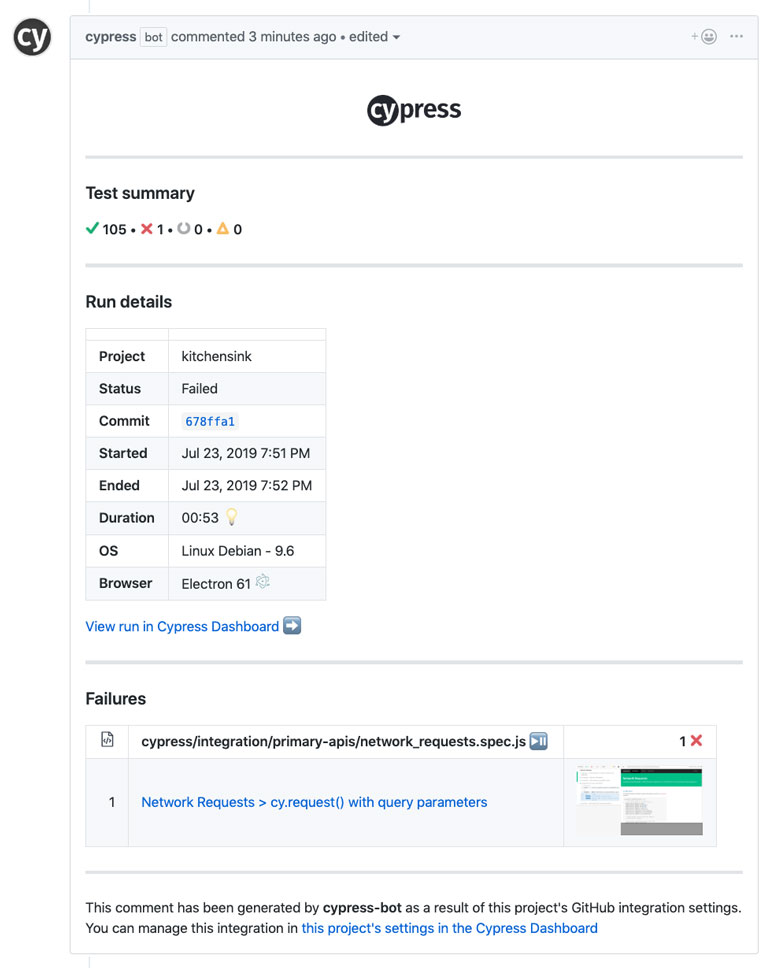Image resolution: width=770 pixels, height=968 pixels.
Task: Click the green checkmark passed-tests icon
Action: click(x=92, y=228)
